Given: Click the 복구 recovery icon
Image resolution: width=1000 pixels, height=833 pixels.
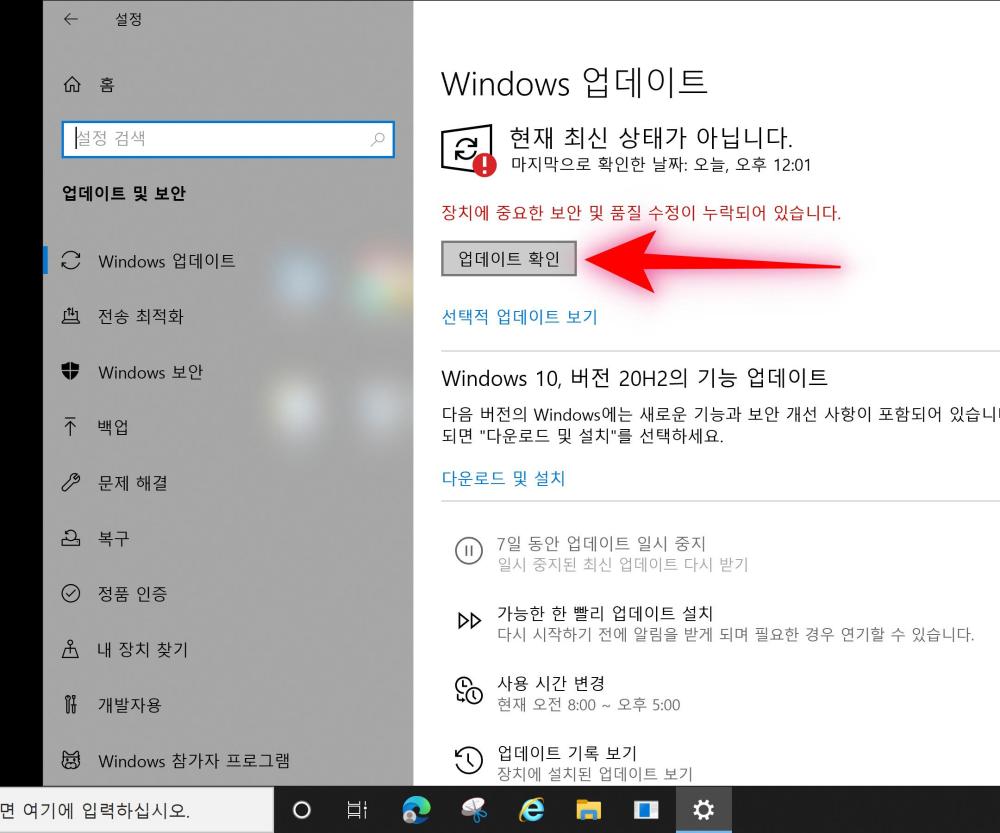Looking at the screenshot, I should [x=71, y=538].
